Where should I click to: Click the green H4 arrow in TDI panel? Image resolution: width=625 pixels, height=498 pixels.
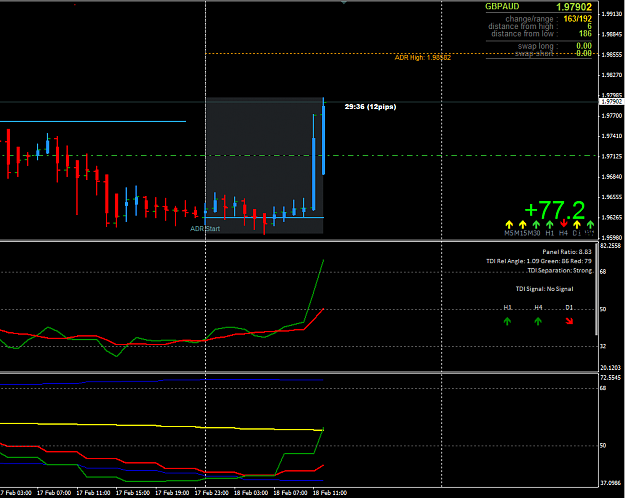[538, 321]
